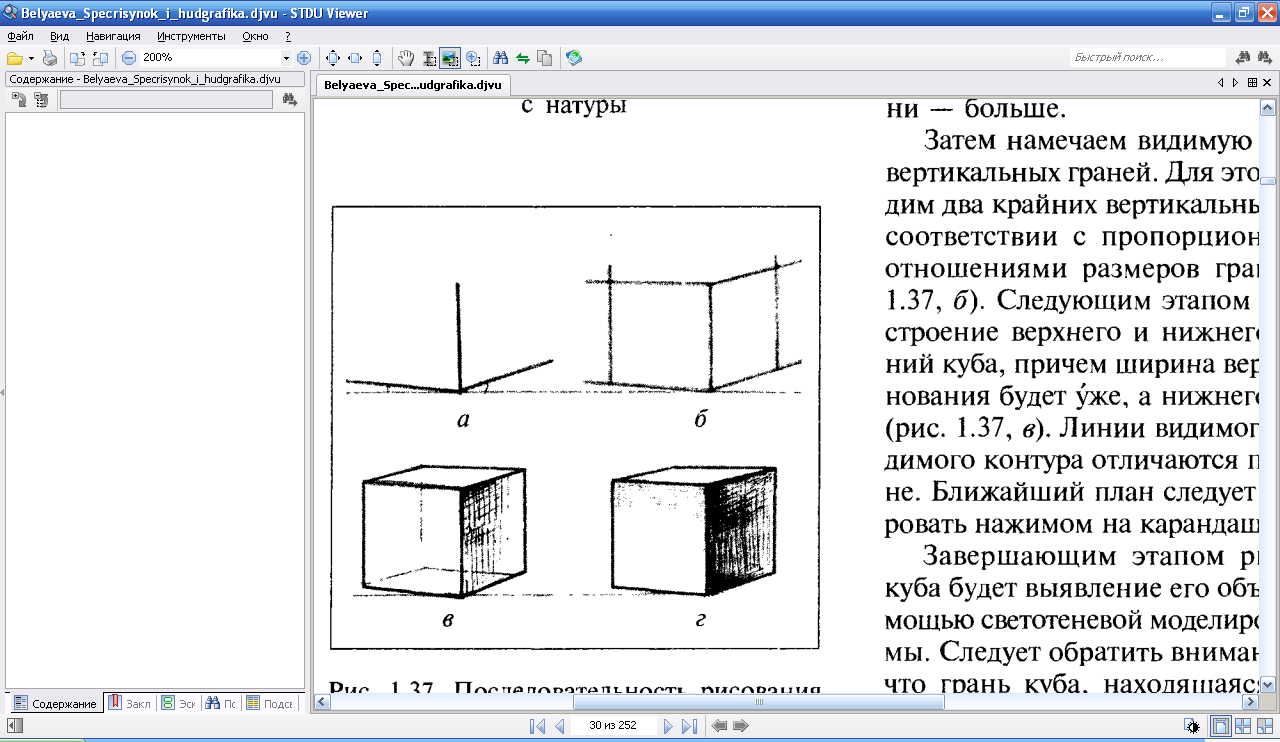
Task: Switch to the По search tab
Action: coord(221,703)
